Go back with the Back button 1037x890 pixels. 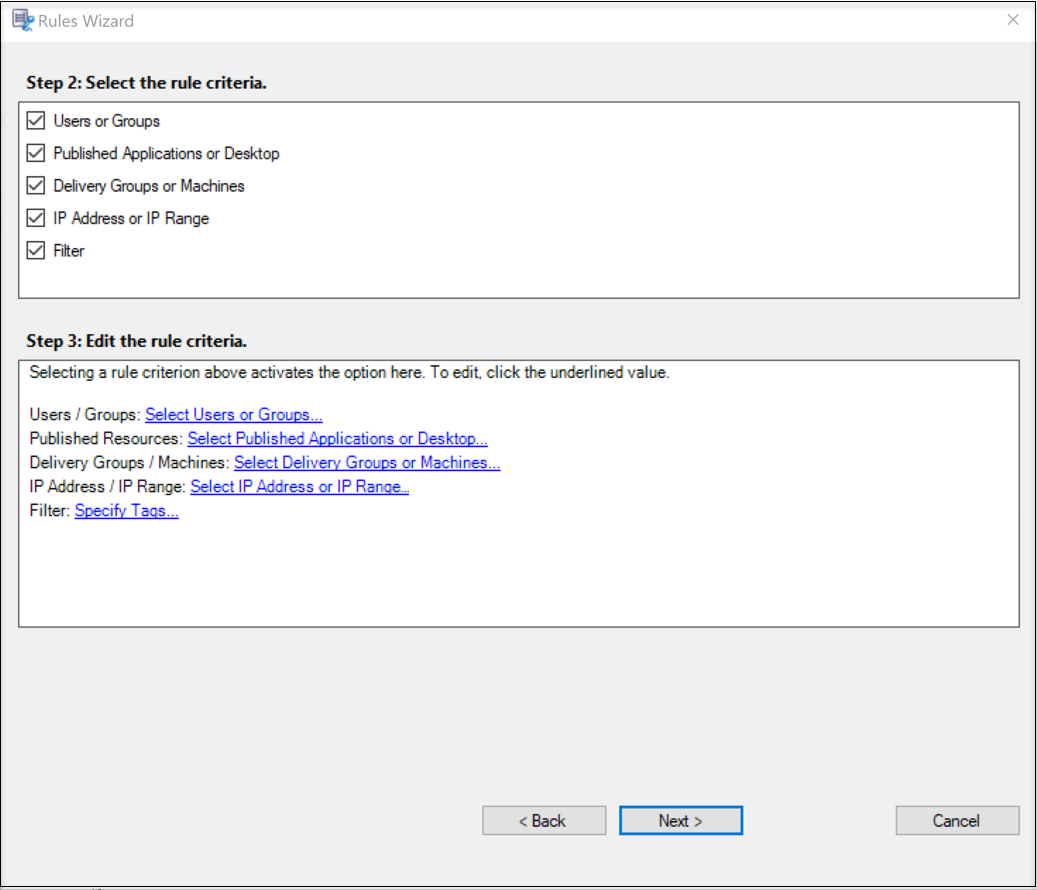[544, 821]
